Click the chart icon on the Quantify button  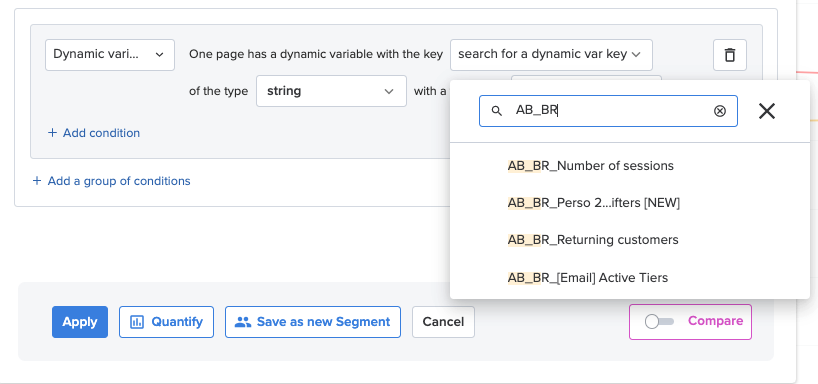(x=137, y=322)
